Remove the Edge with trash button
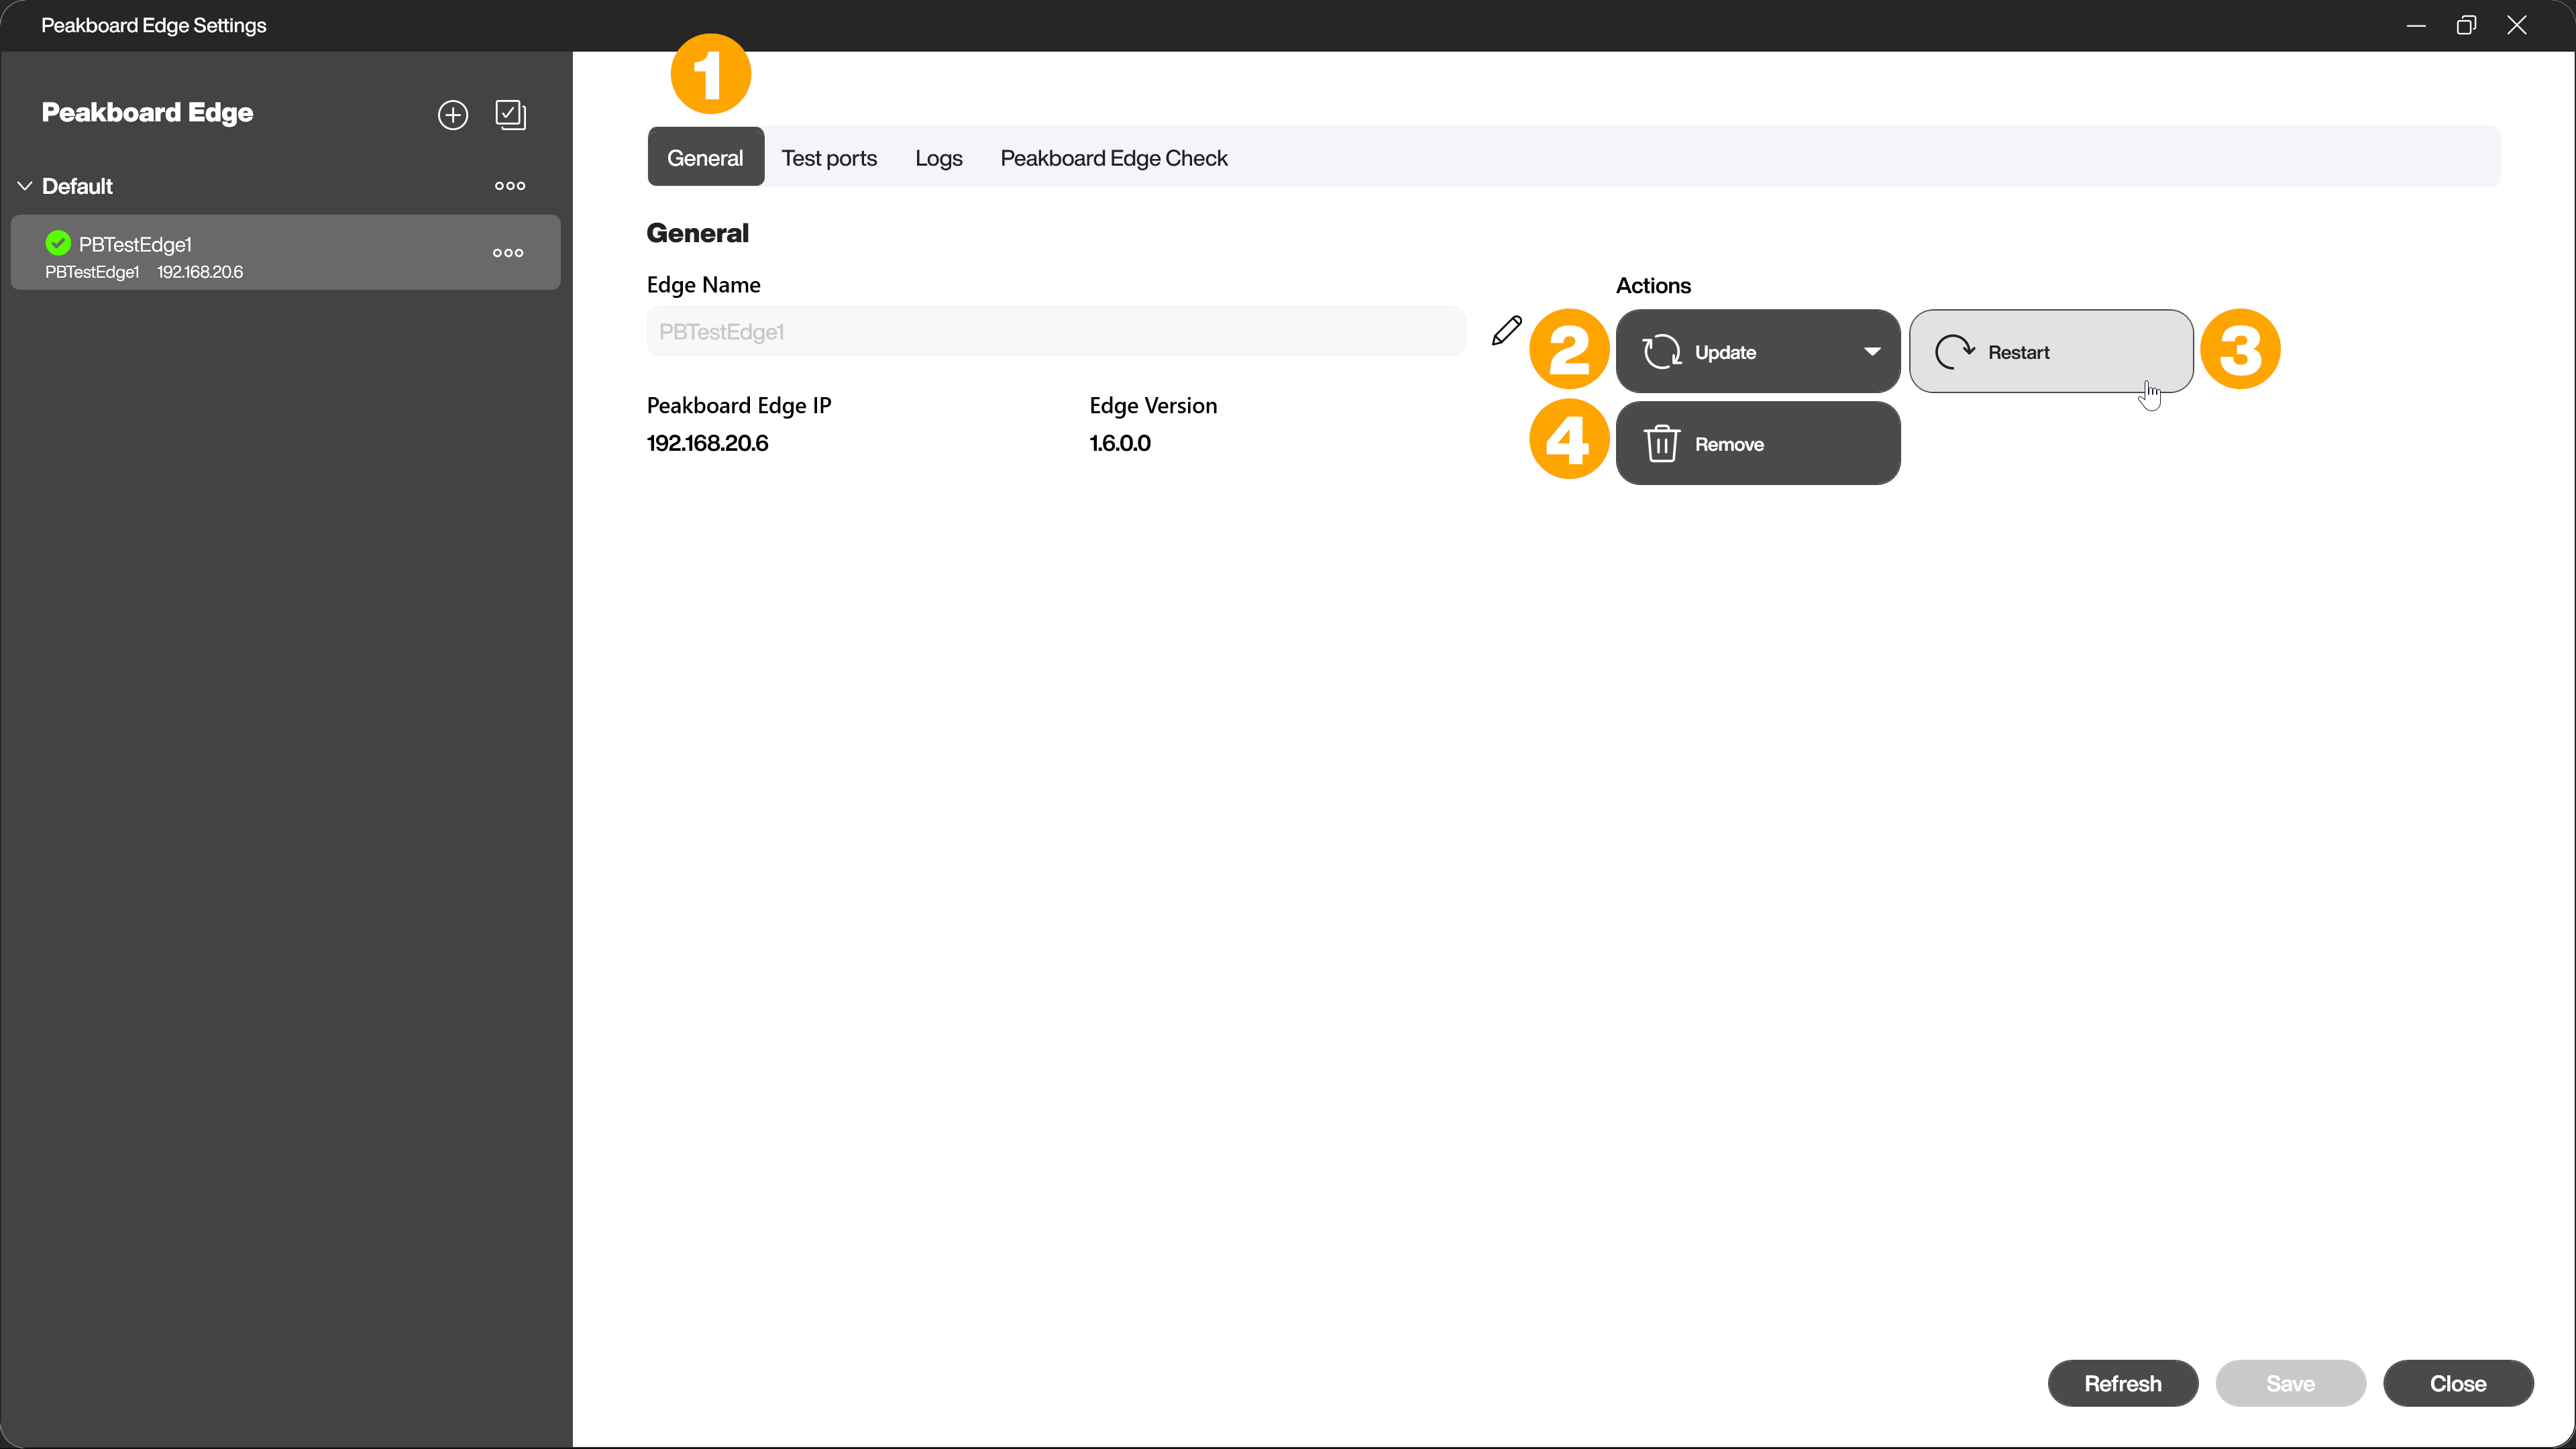The width and height of the screenshot is (2576, 1449). point(1758,443)
